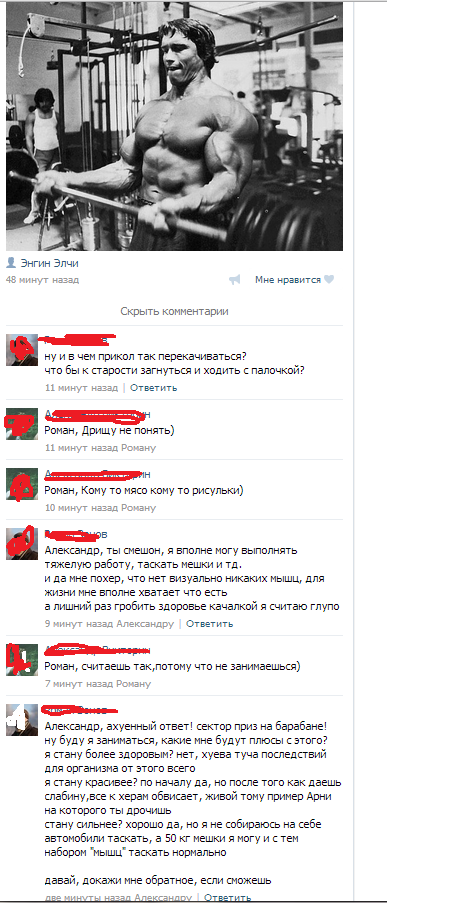Viewport: 464px width, 903px height.
Task: Click 'Александру' recipient in the 9 minutes ago comment
Action: click(145, 624)
